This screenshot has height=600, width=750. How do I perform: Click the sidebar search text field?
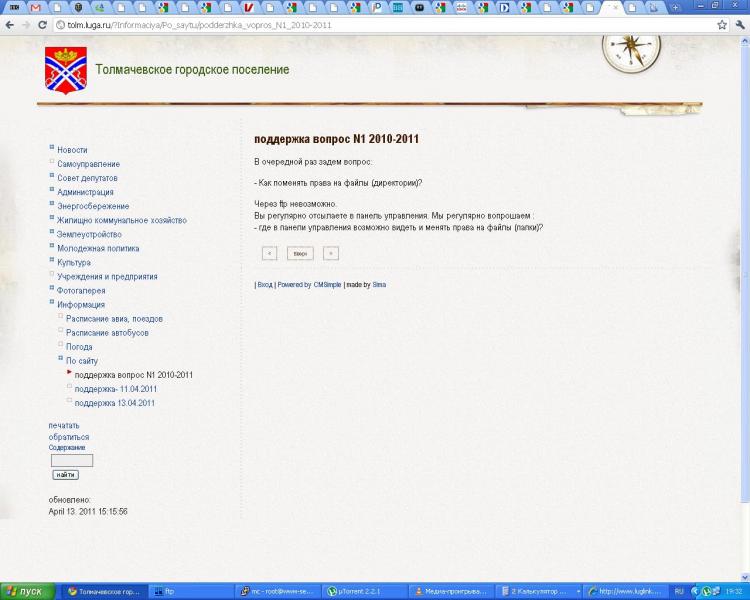click(x=71, y=461)
